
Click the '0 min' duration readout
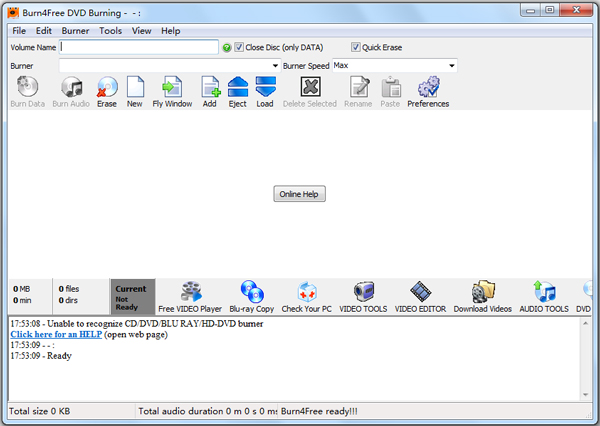click(x=22, y=300)
